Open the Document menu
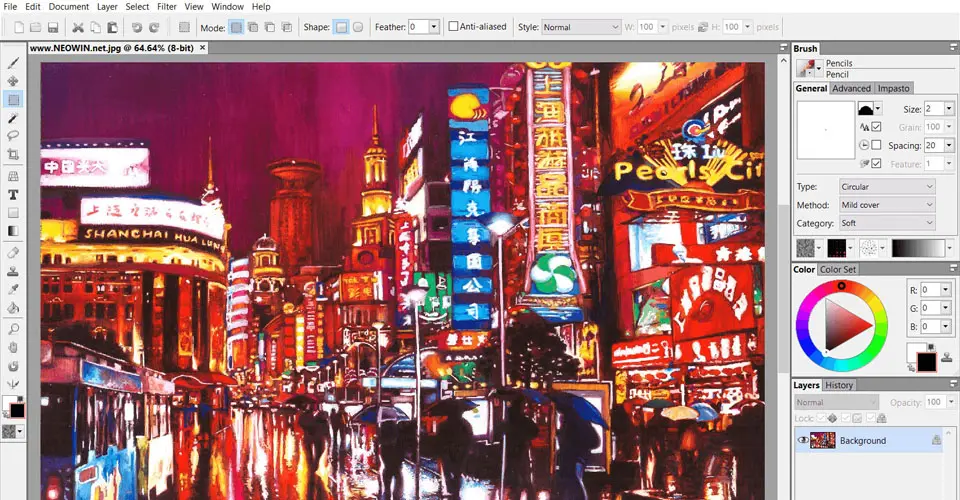The height and width of the screenshot is (500, 960). coord(69,7)
